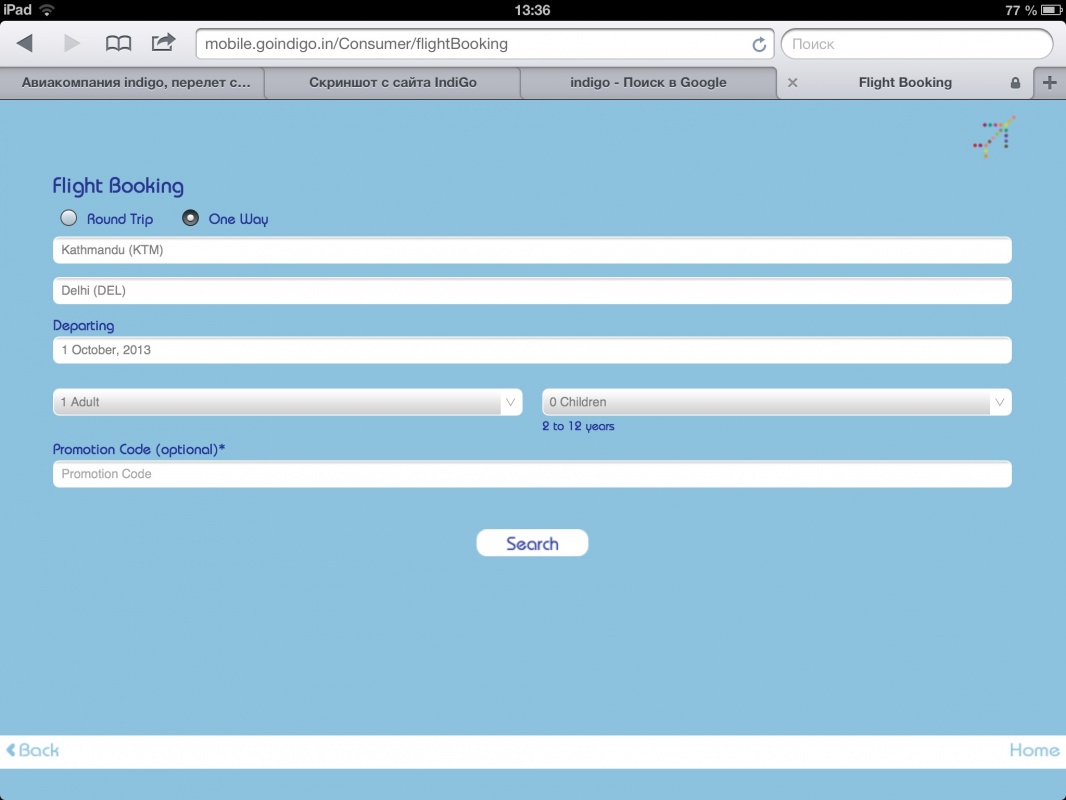The height and width of the screenshot is (800, 1066).
Task: Switch to 'Скриншот с сайта IndiGo' tab
Action: [392, 83]
